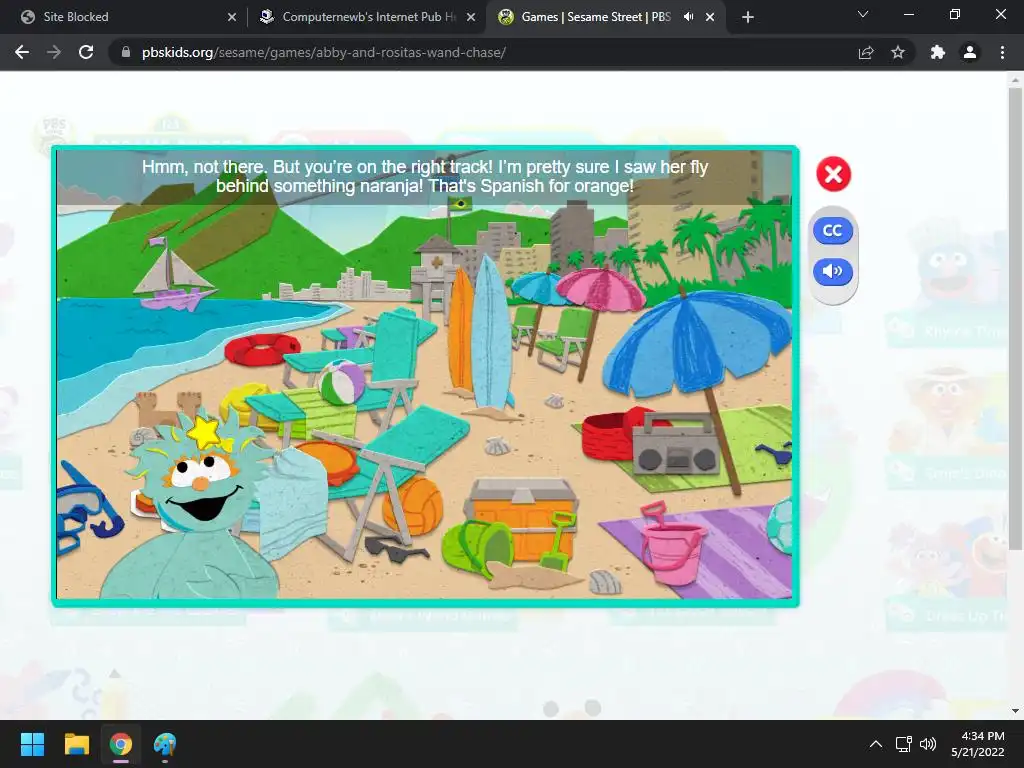View site security lock info
Viewport: 1024px width, 768px height.
126,52
